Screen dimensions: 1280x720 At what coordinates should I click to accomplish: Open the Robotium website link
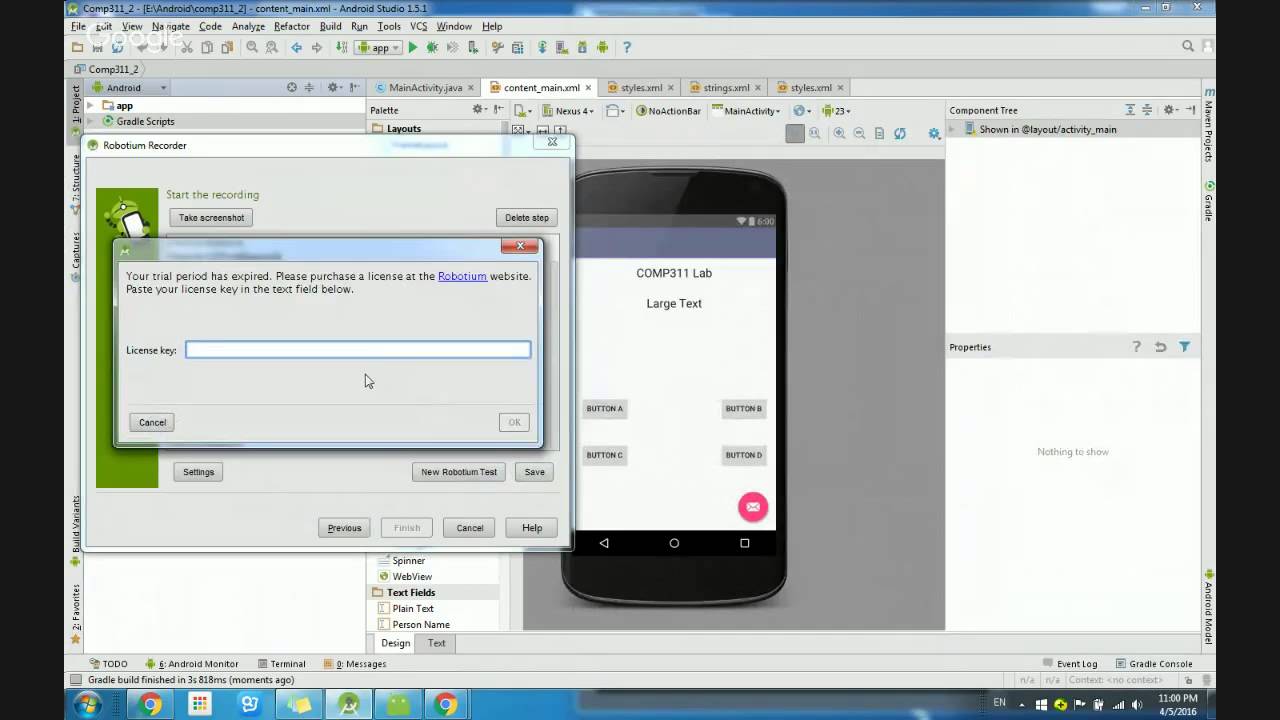462,276
